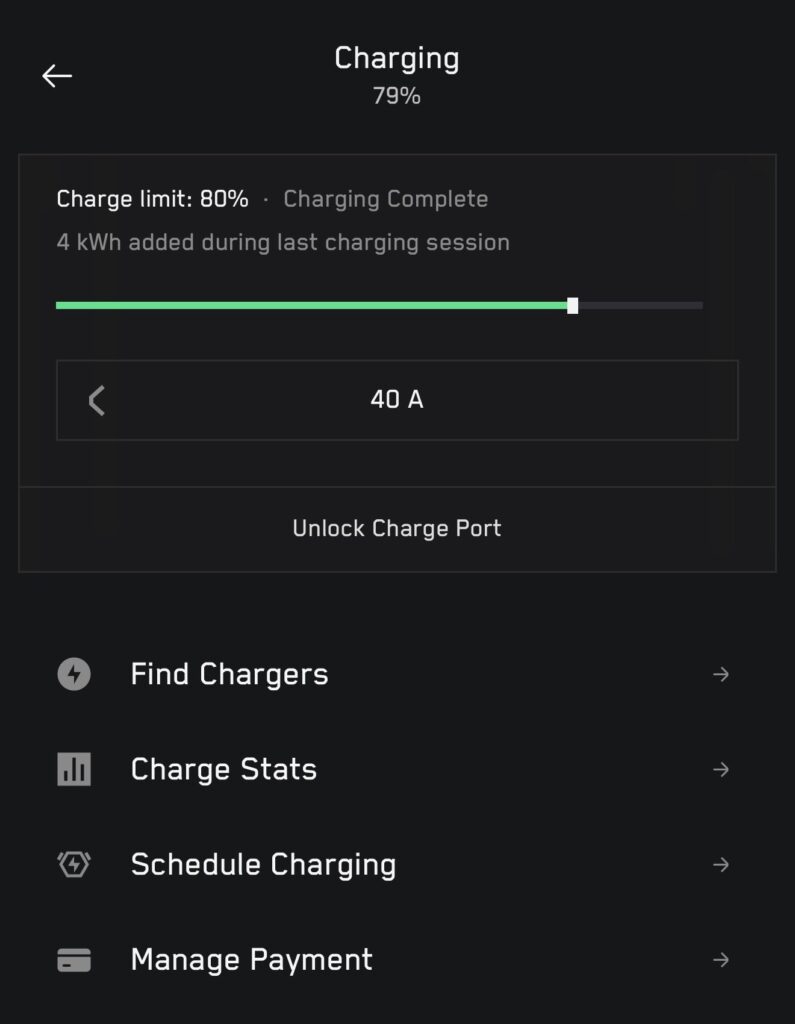795x1024 pixels.
Task: Open the Manage Payment menu item
Action: (x=251, y=960)
